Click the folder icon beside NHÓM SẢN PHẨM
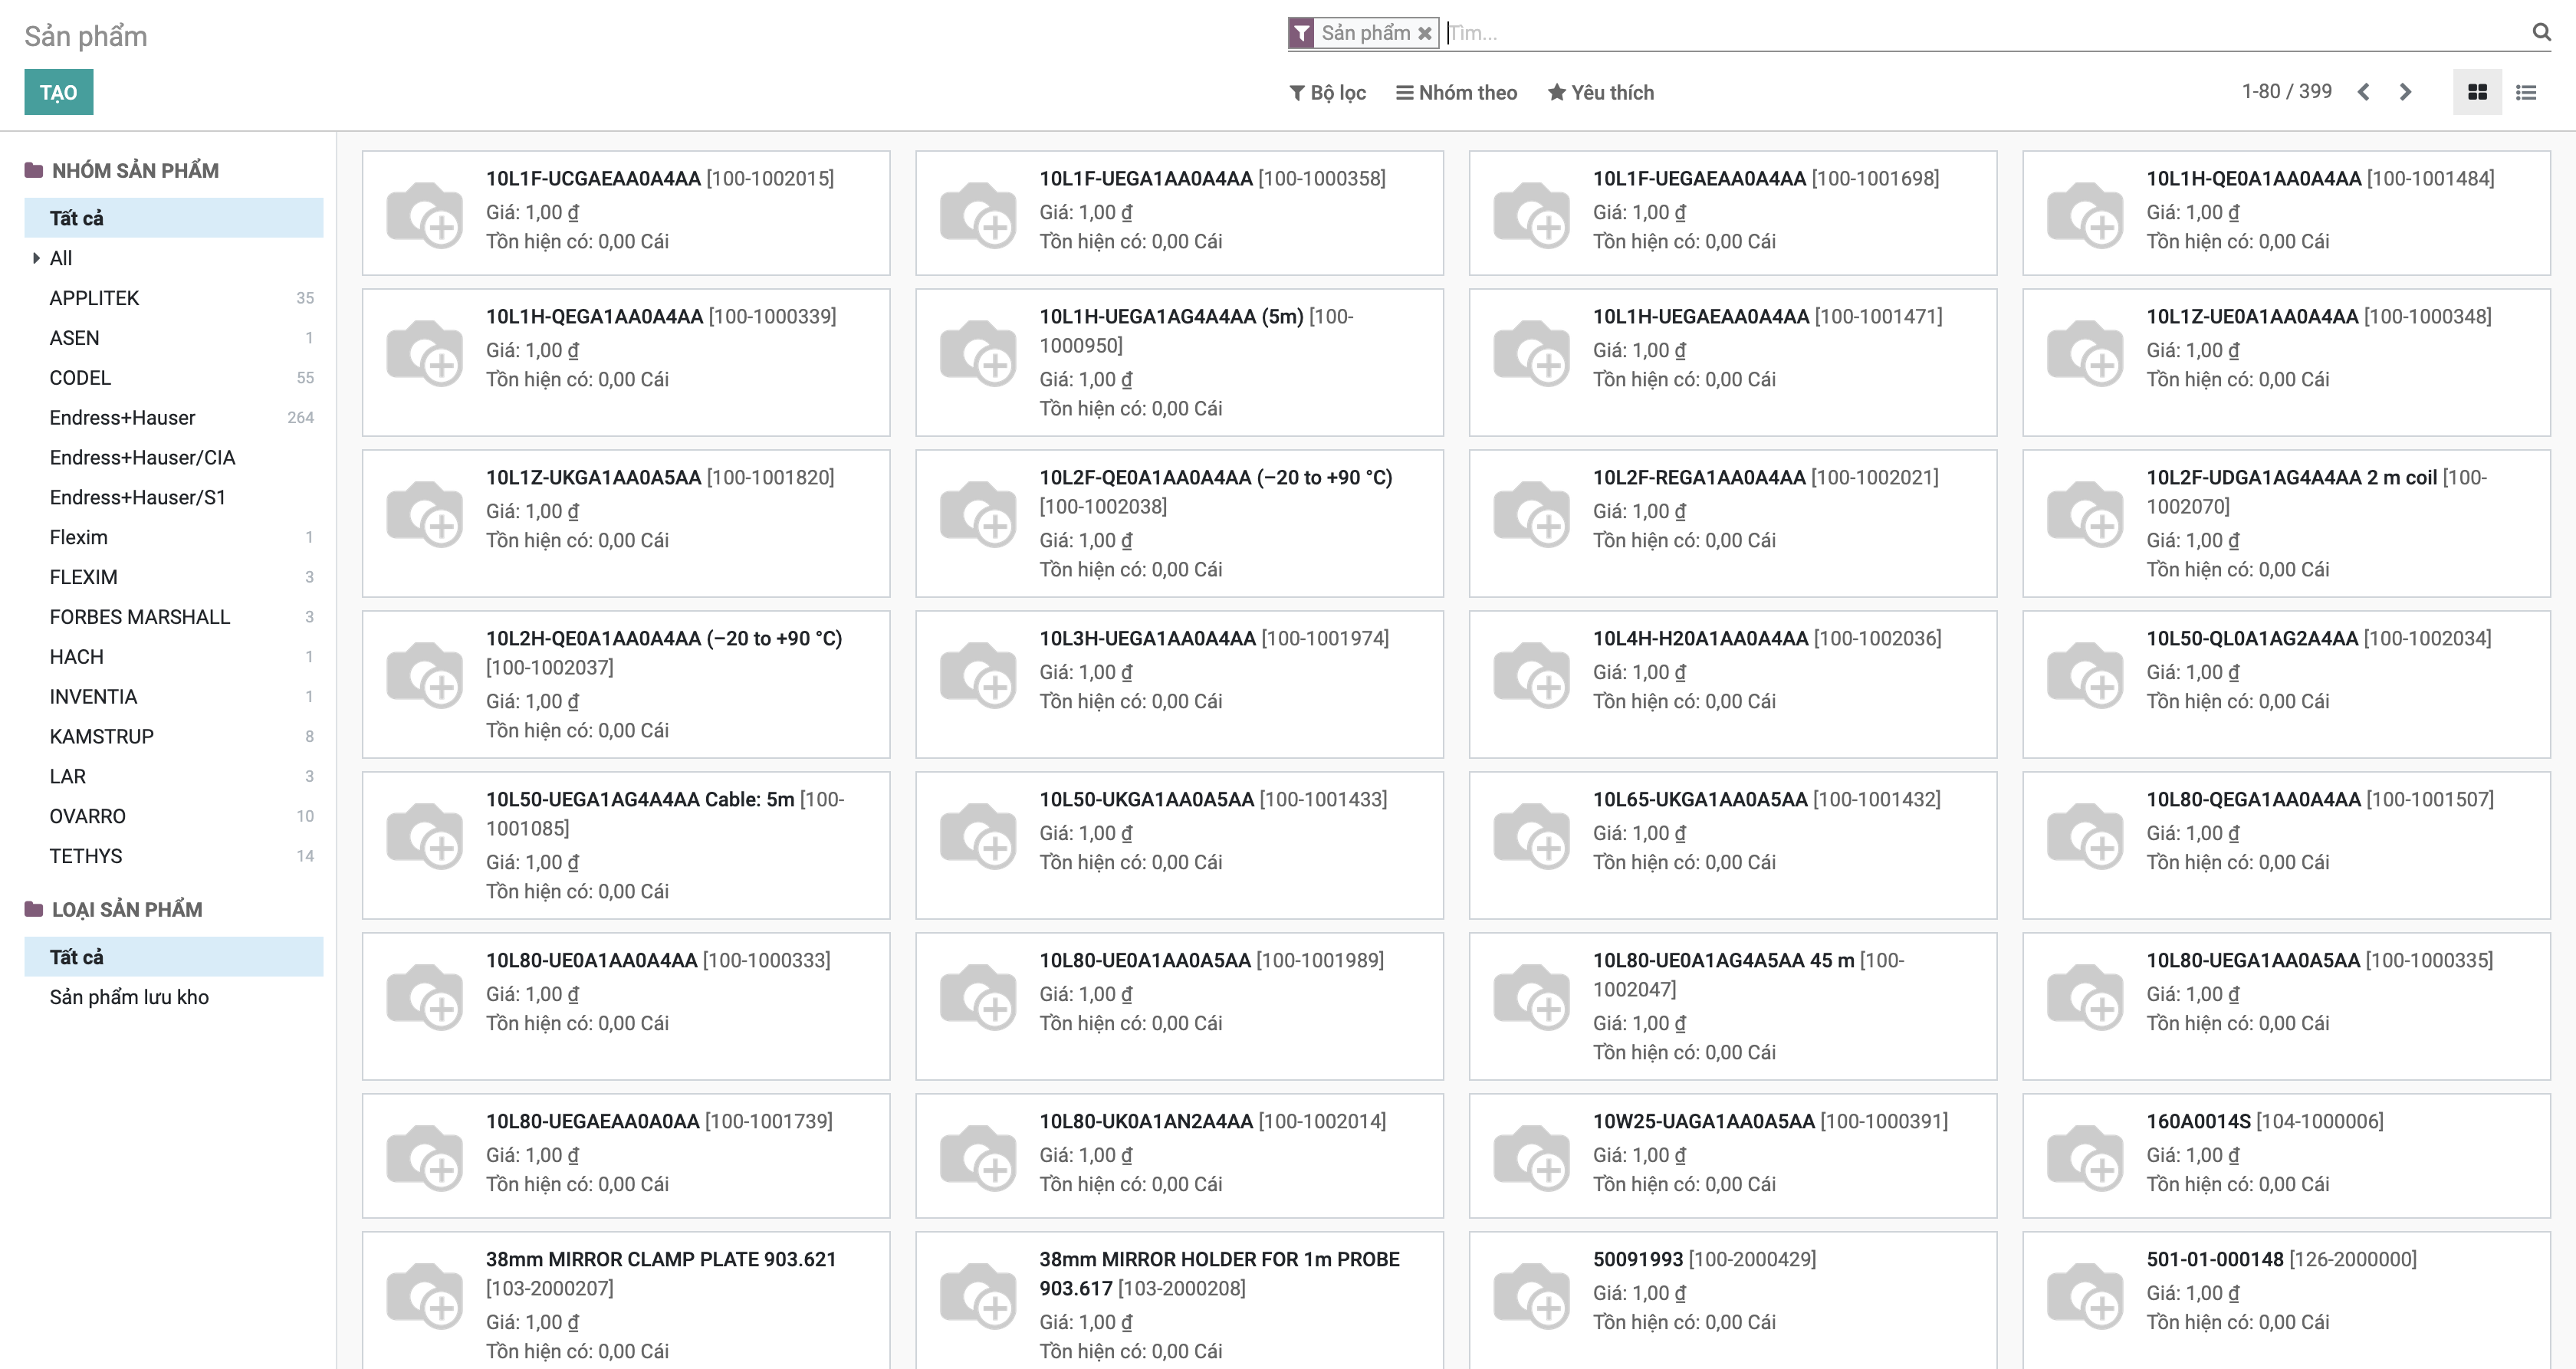 click(x=32, y=169)
